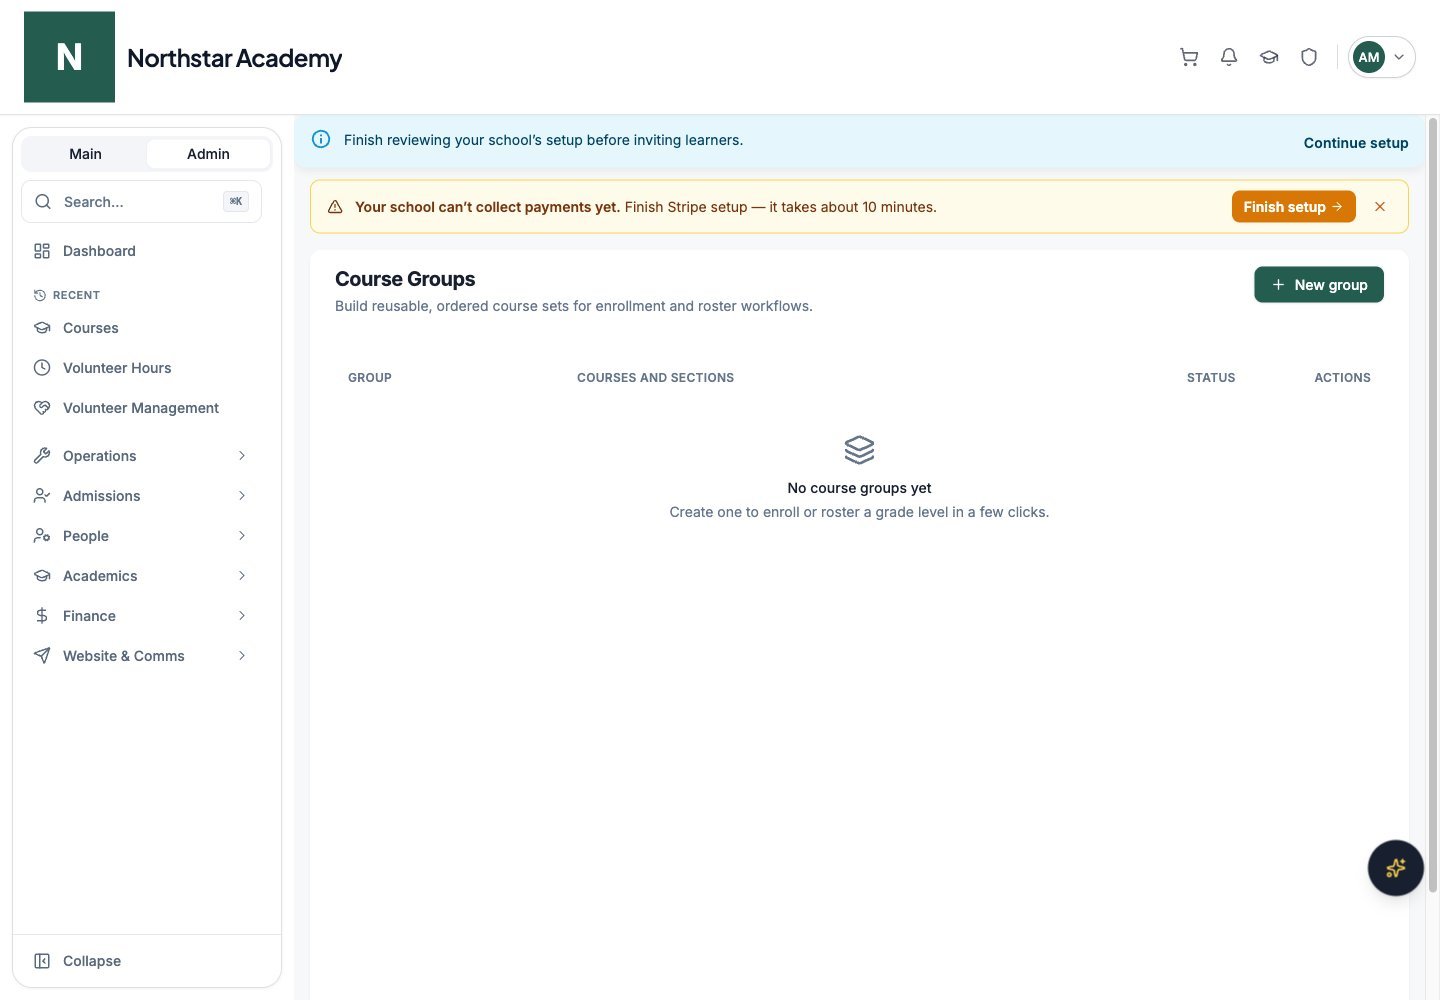Expand the Finance section

[140, 616]
